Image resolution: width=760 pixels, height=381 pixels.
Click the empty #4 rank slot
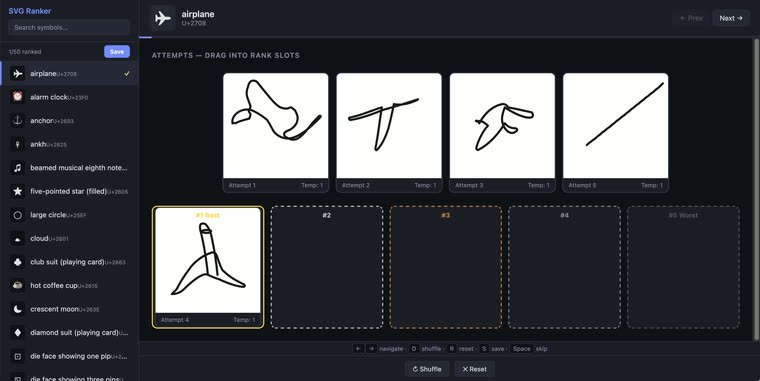[564, 267]
